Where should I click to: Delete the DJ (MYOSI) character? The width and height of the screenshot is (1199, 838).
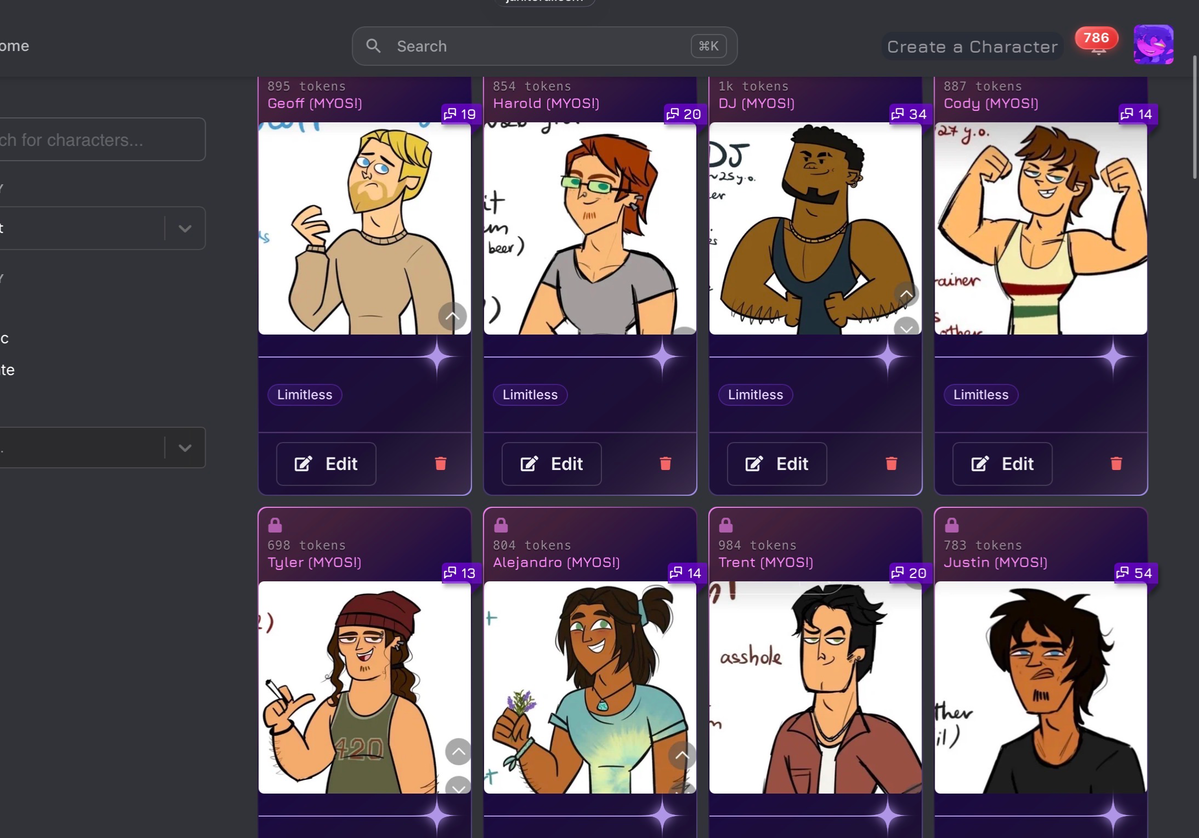click(891, 463)
